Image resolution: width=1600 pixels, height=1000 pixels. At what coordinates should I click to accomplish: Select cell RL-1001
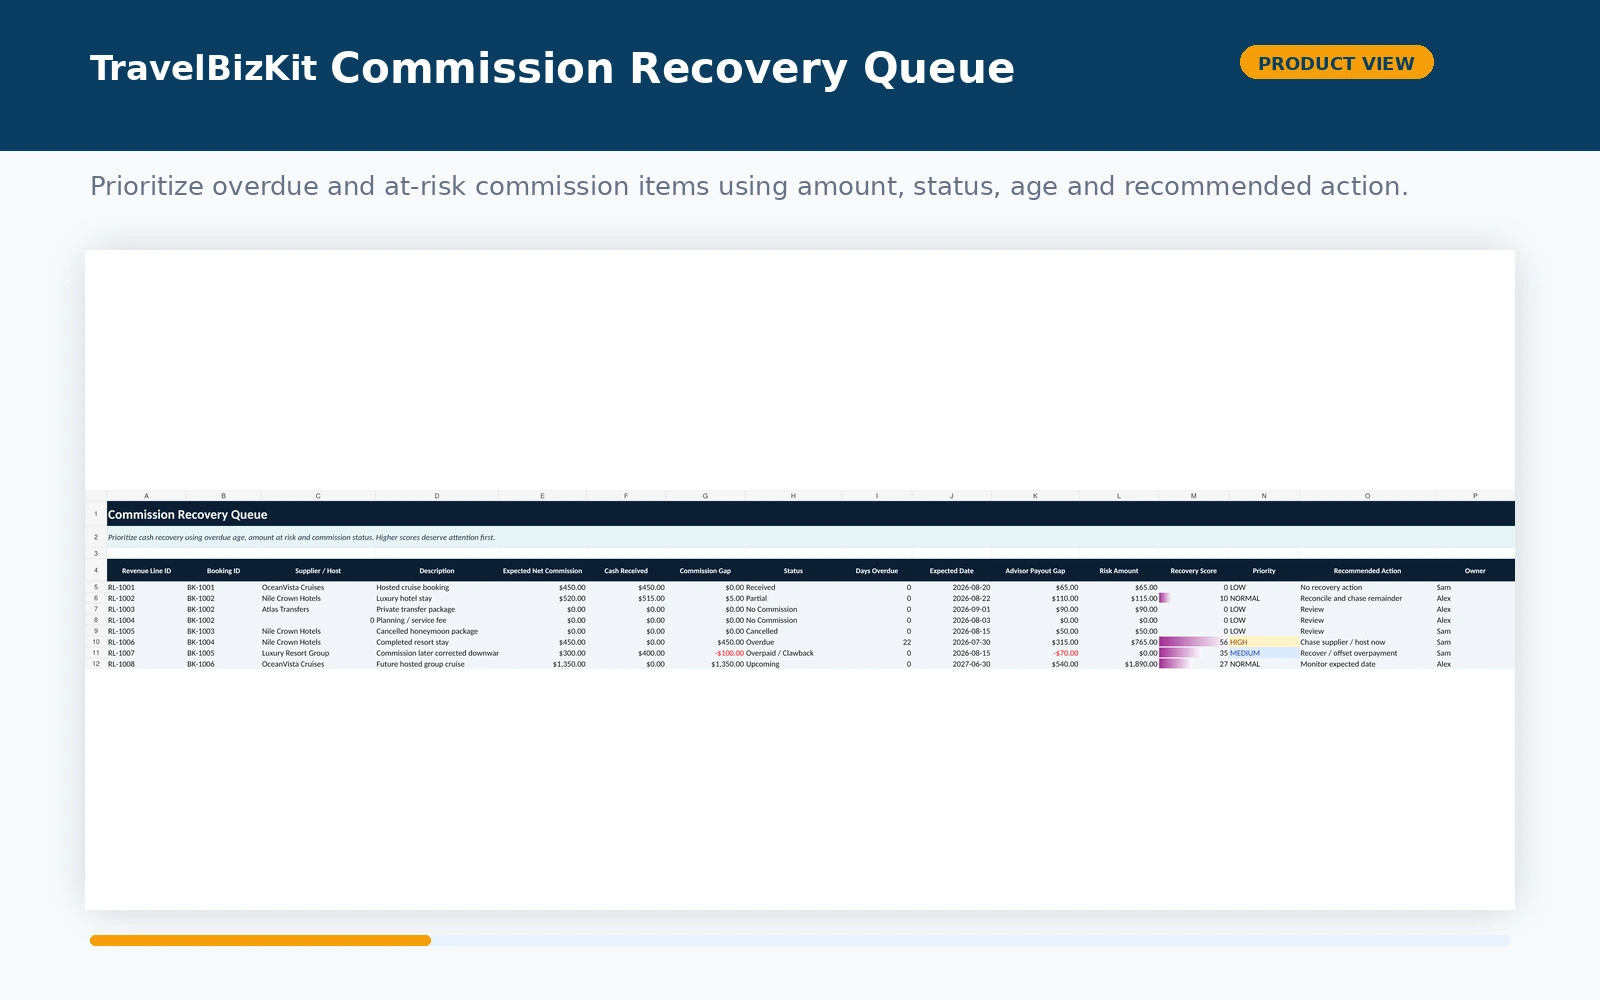pyautogui.click(x=146, y=587)
